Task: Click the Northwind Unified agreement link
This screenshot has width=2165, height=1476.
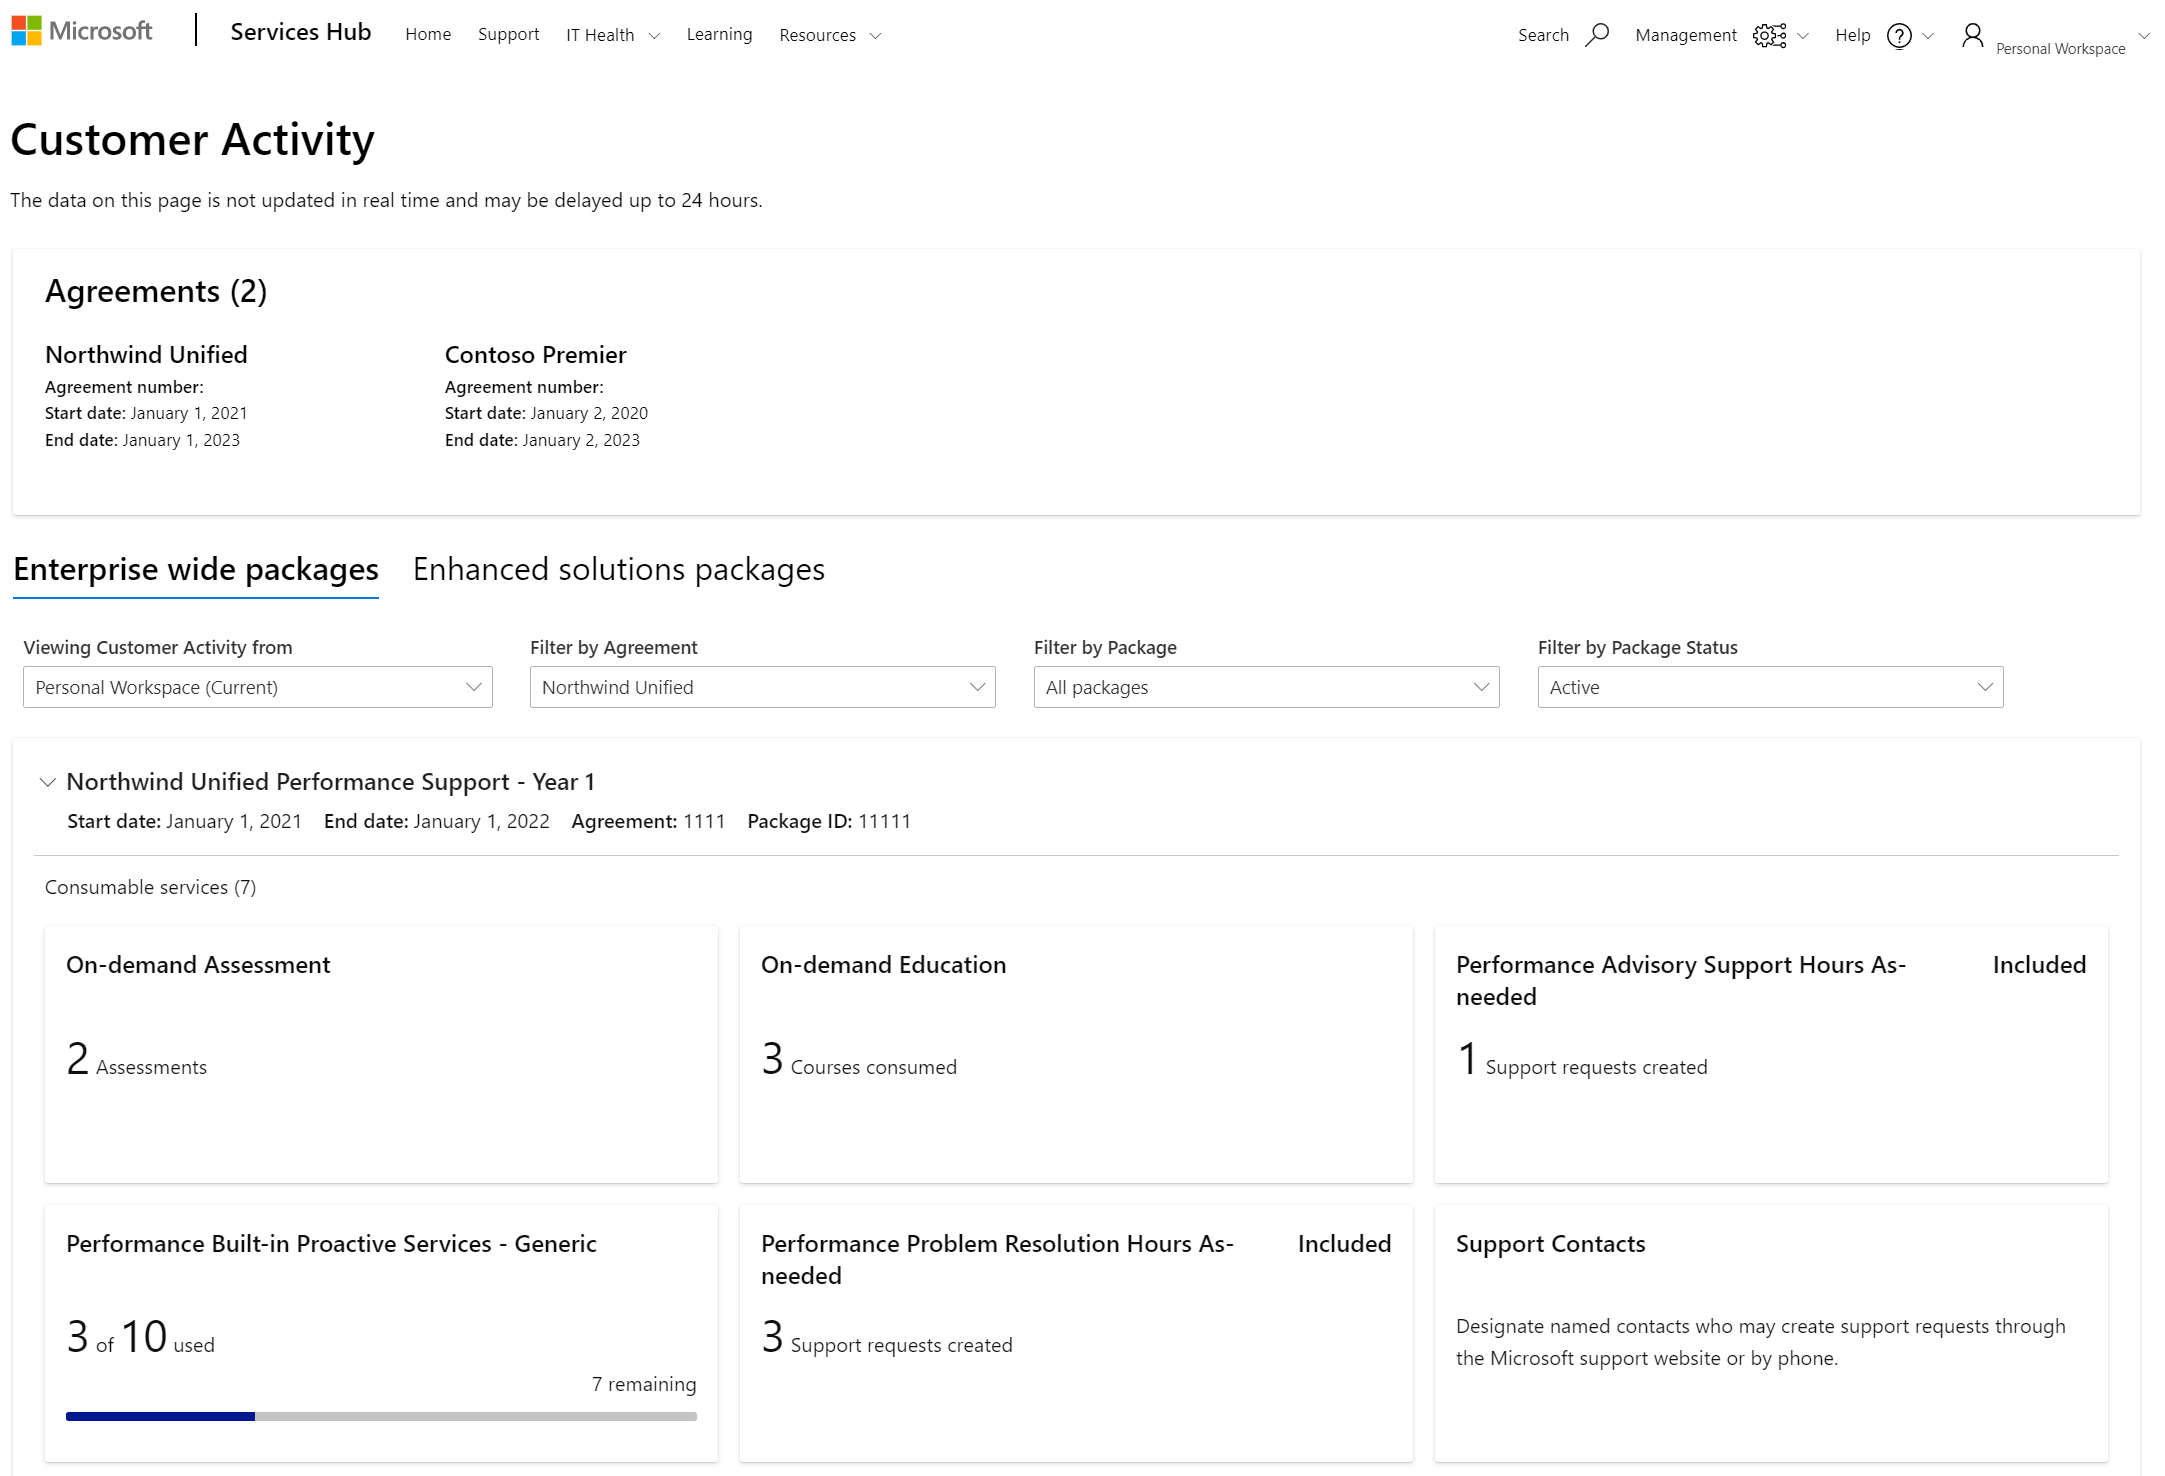Action: (145, 354)
